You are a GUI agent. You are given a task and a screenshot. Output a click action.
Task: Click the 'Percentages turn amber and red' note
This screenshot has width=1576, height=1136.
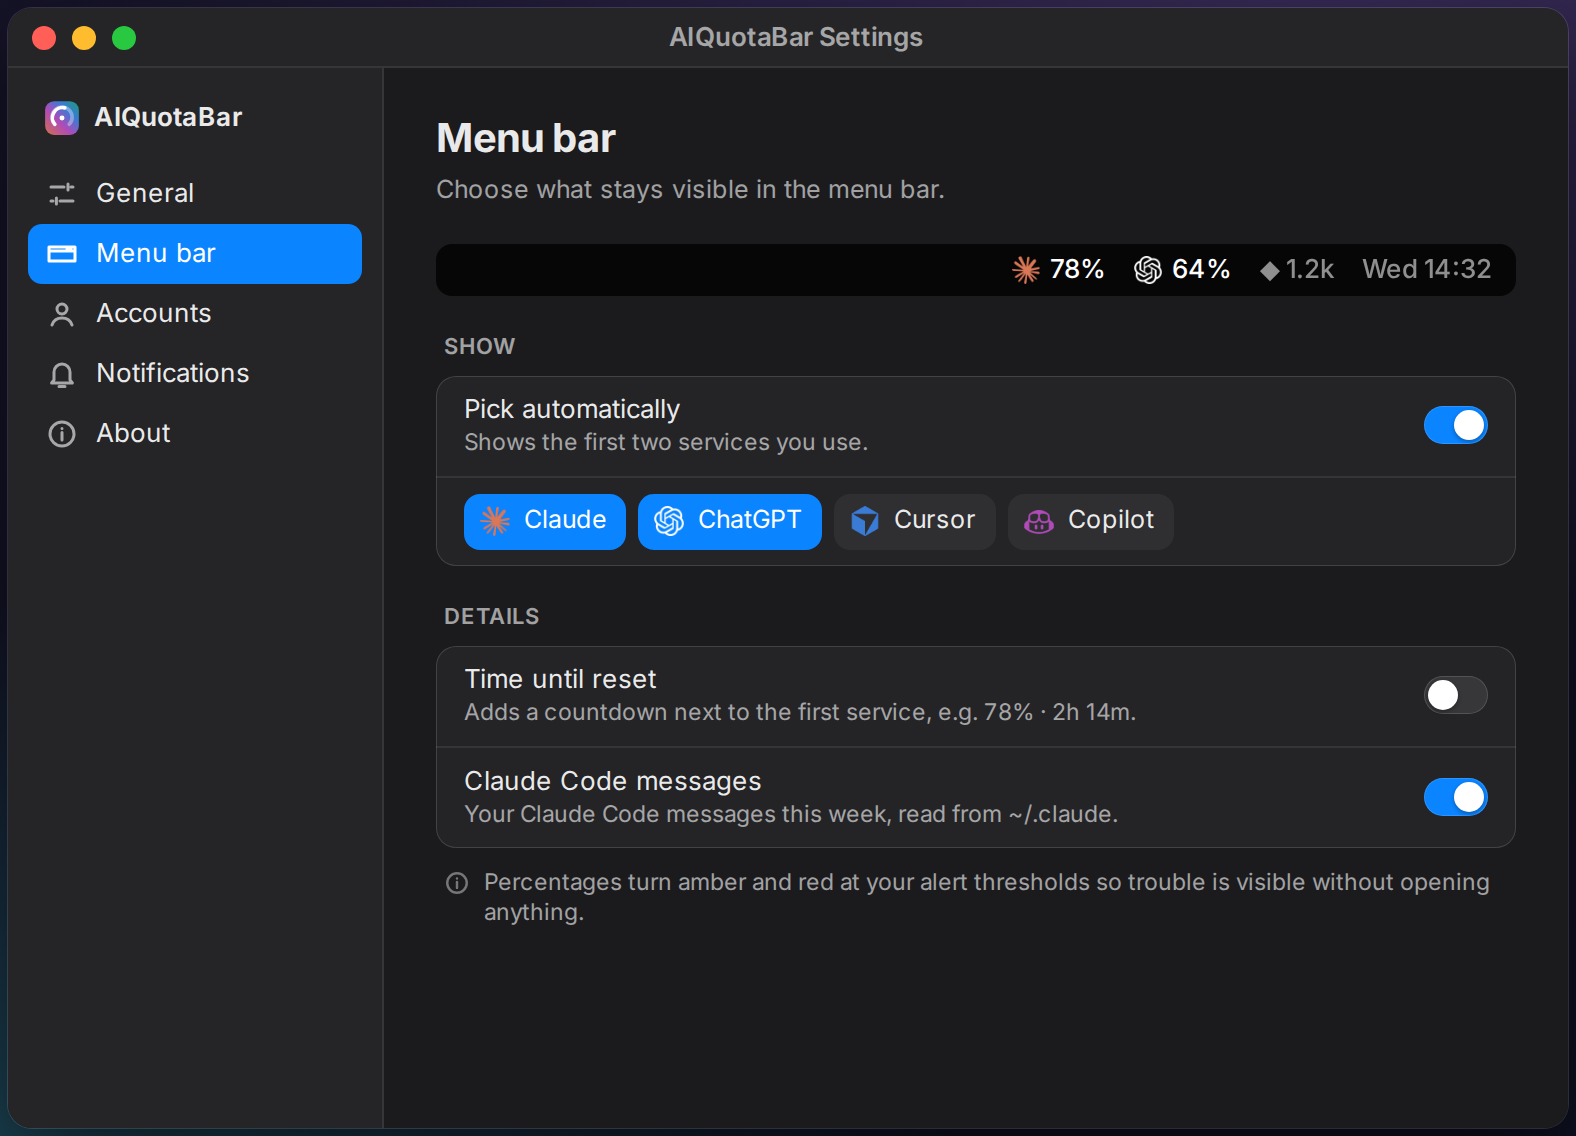[x=987, y=898]
